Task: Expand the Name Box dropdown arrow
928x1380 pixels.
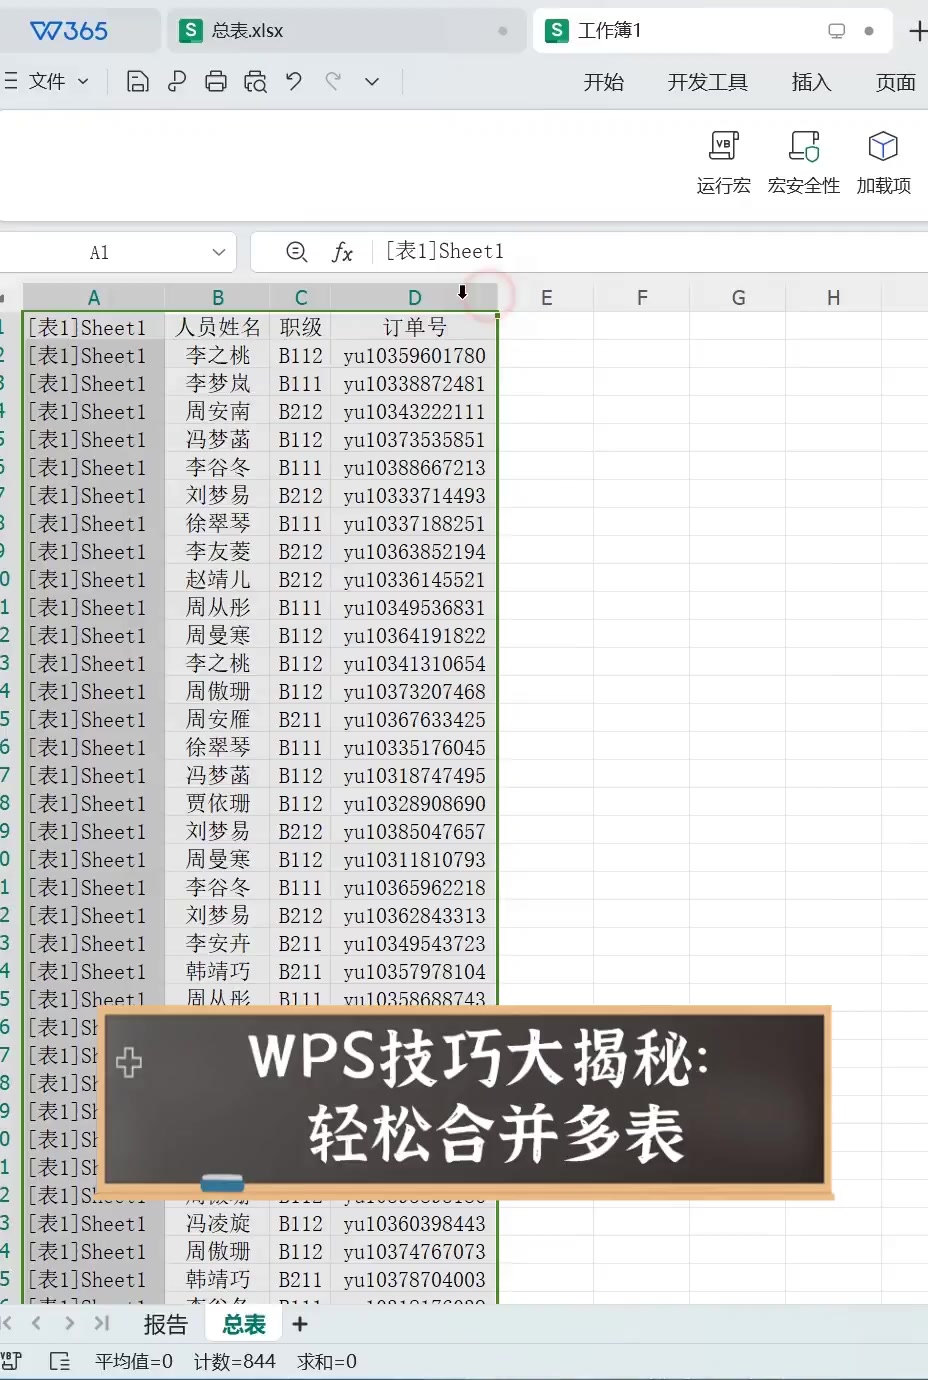Action: click(x=219, y=252)
